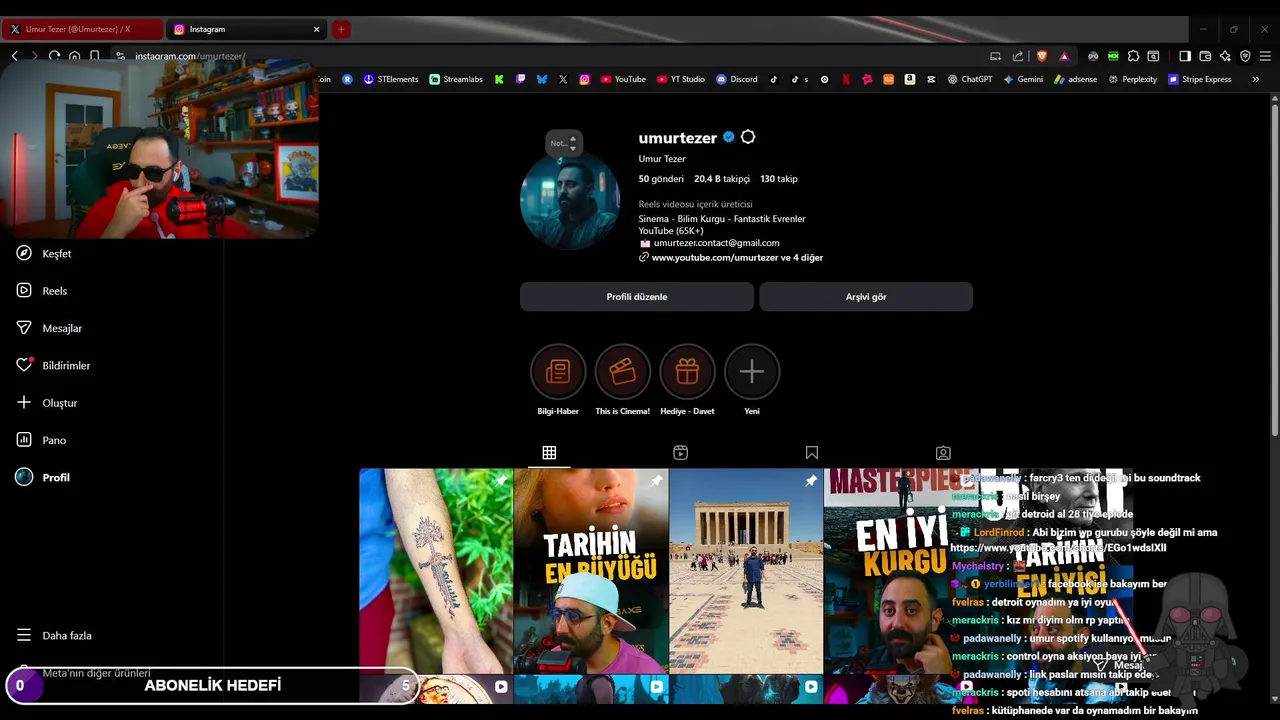Open the YouTube bookmark
Image resolution: width=1280 pixels, height=720 pixels.
click(x=623, y=79)
